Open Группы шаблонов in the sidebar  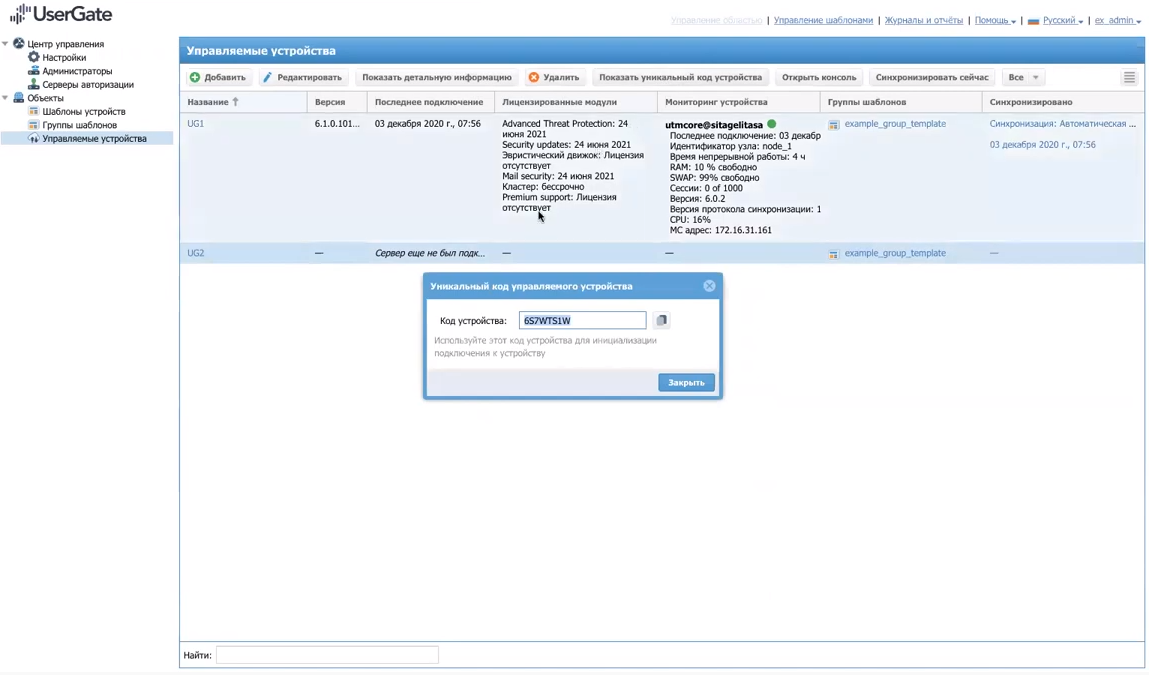(x=79, y=125)
